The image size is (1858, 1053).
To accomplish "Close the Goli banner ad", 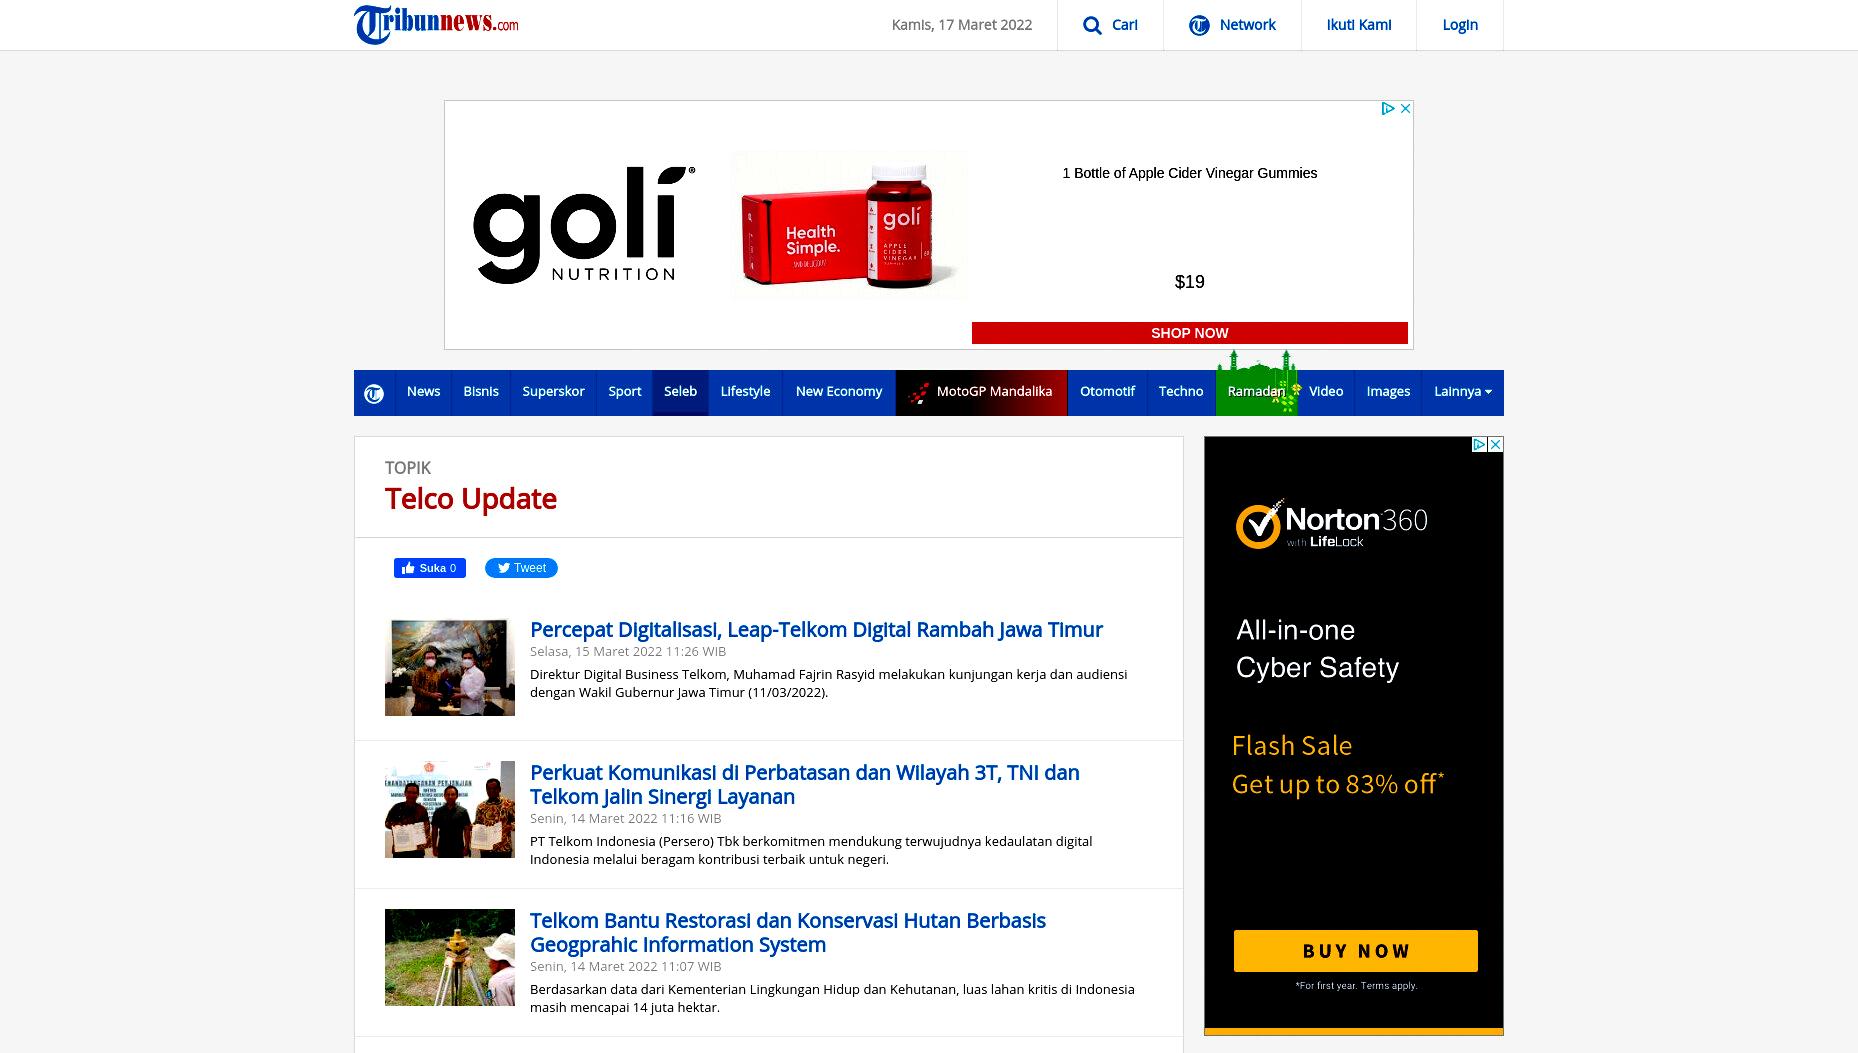I will [1405, 108].
